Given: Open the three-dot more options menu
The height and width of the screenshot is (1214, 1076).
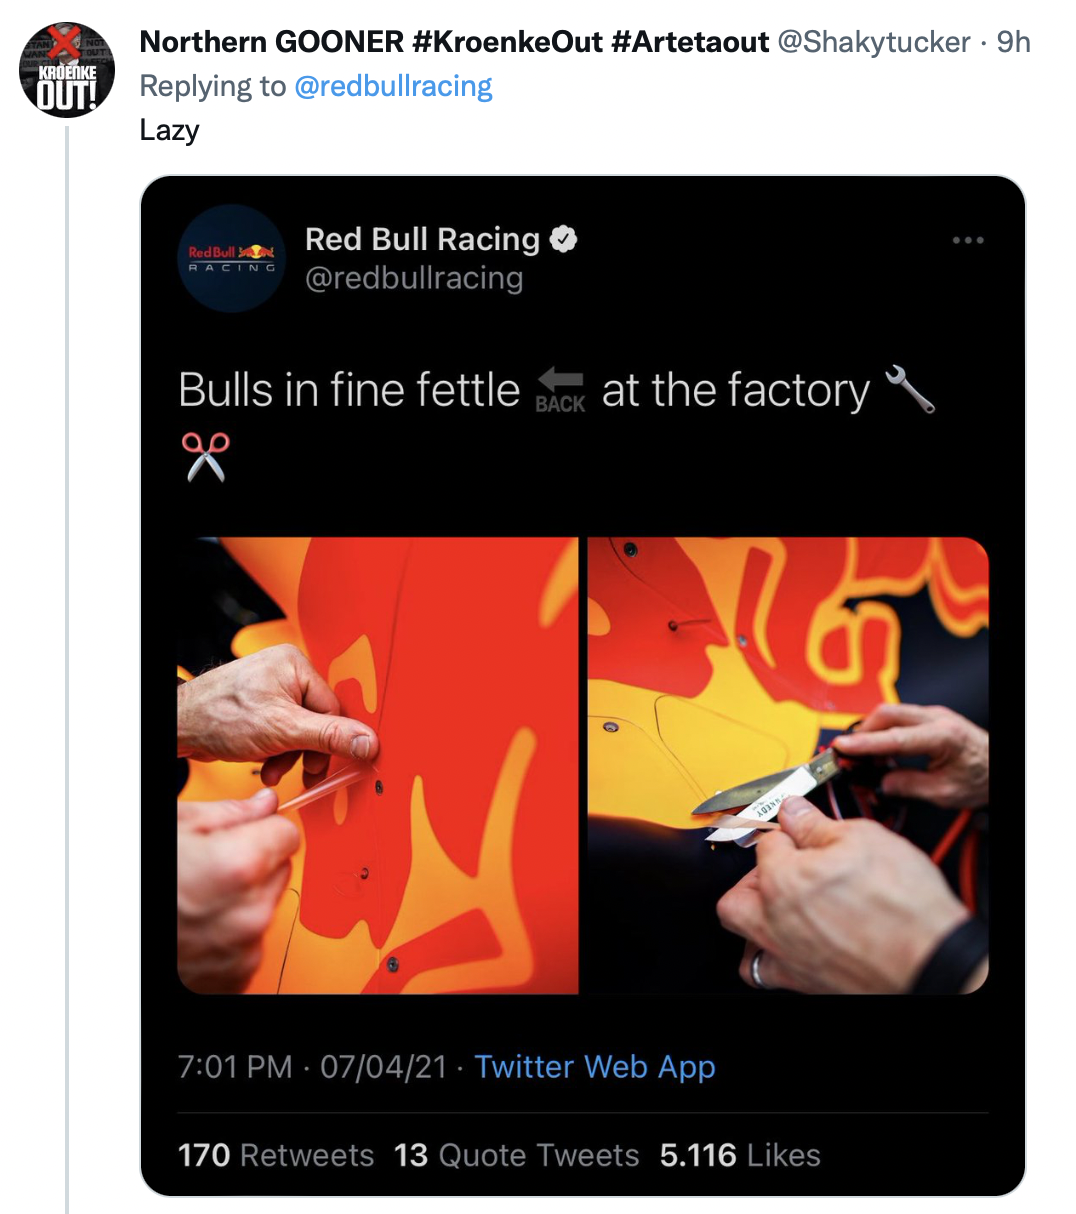Looking at the screenshot, I should tap(967, 240).
